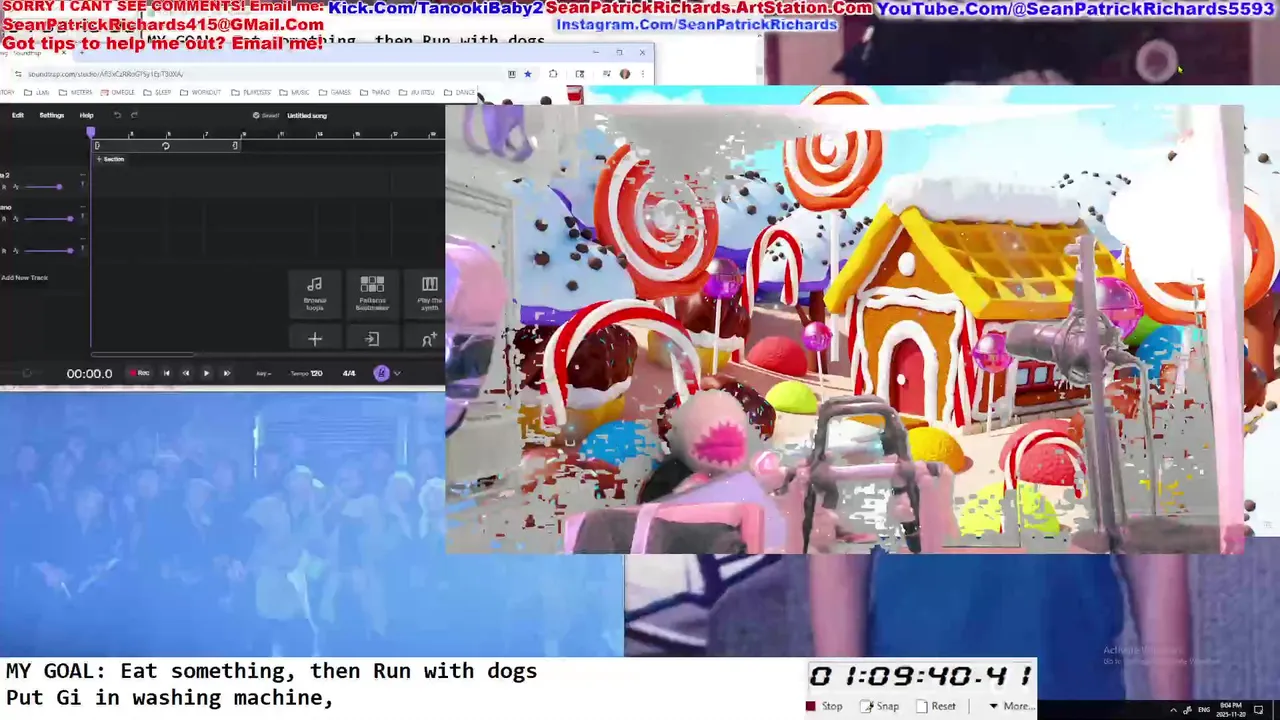Open the JIU JITSU bookmark folder

(417, 92)
